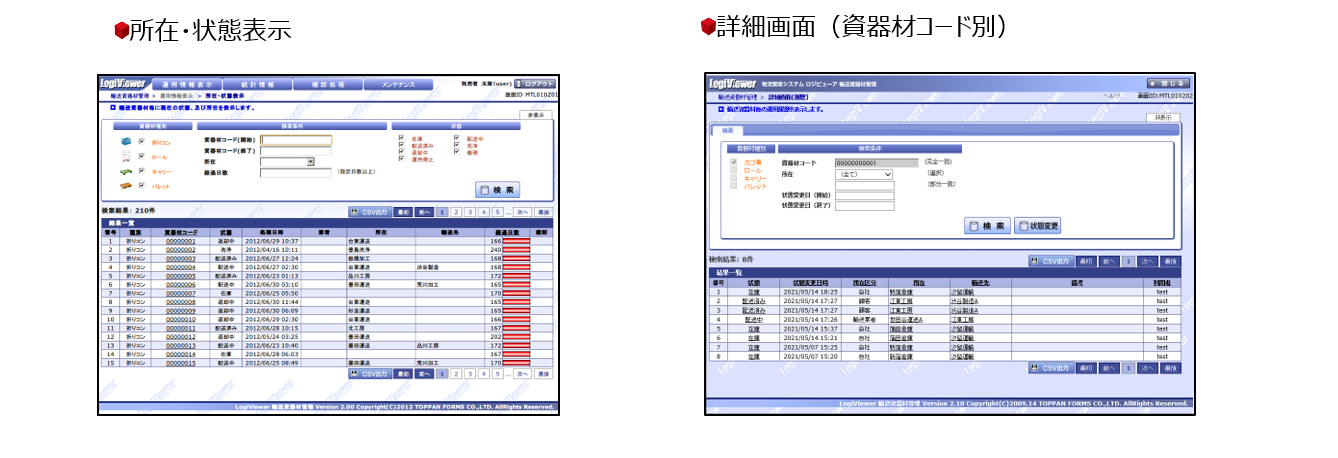Click top 次へ button in left window

[x=522, y=212]
